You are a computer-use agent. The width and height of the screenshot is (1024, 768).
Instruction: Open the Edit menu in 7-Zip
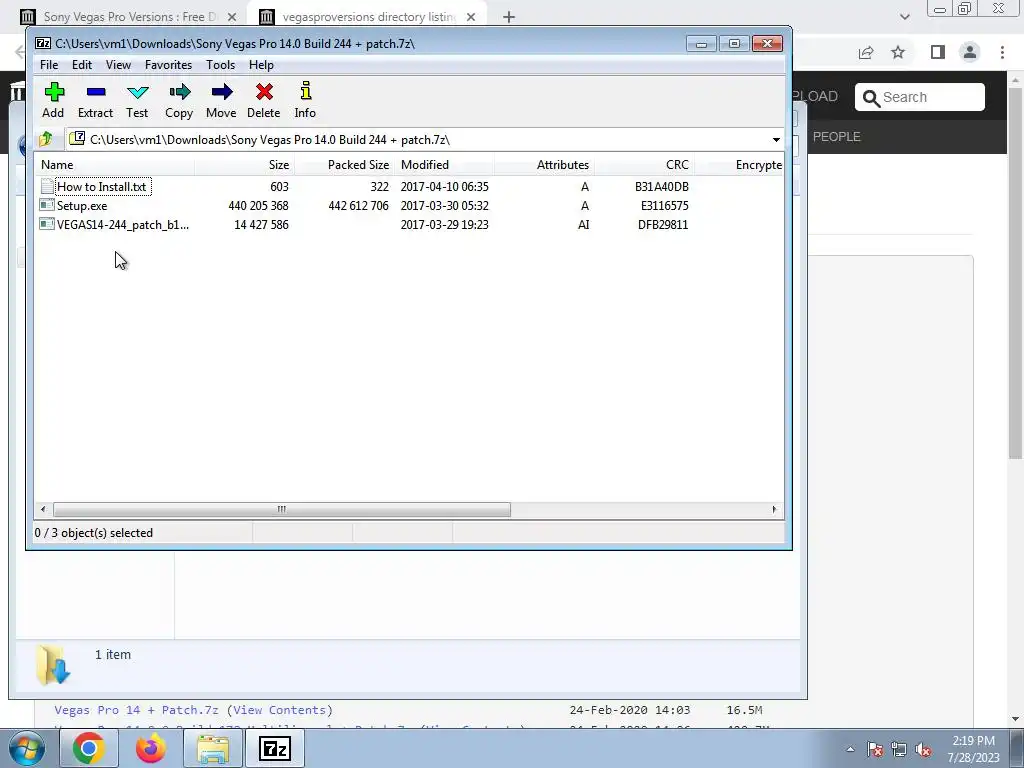(x=82, y=65)
